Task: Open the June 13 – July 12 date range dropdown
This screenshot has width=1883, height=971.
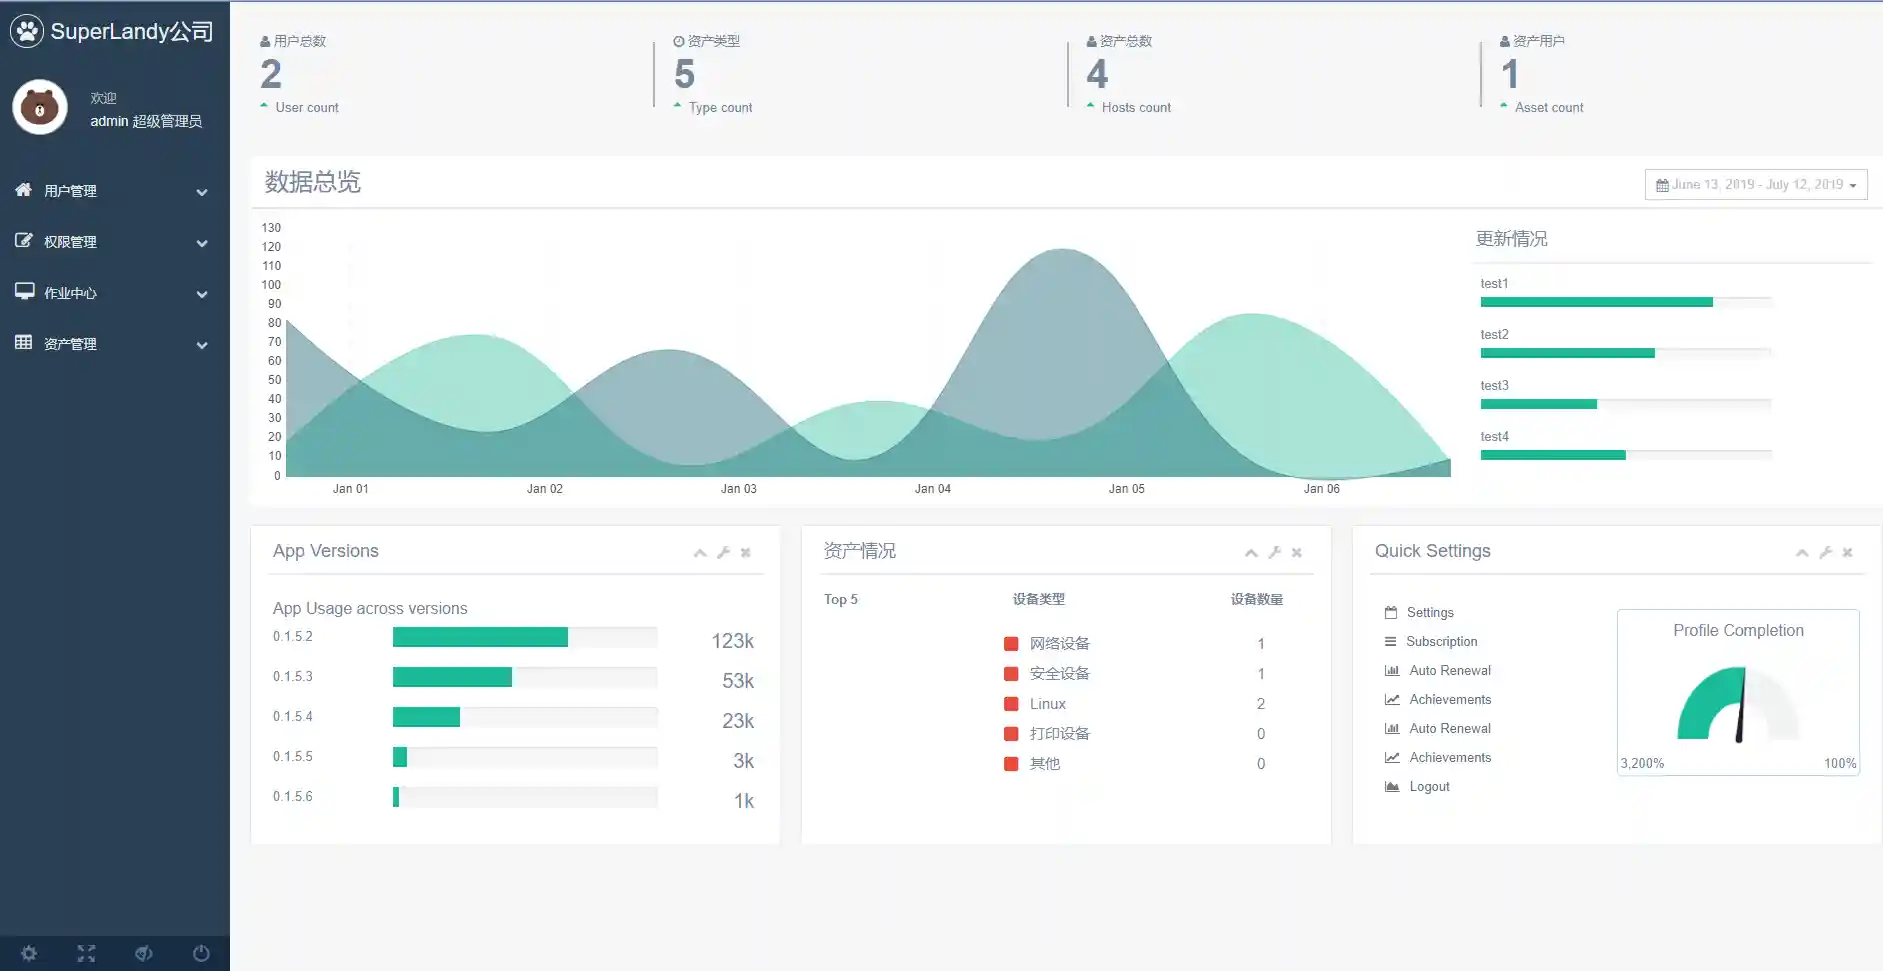Action: 1756,185
